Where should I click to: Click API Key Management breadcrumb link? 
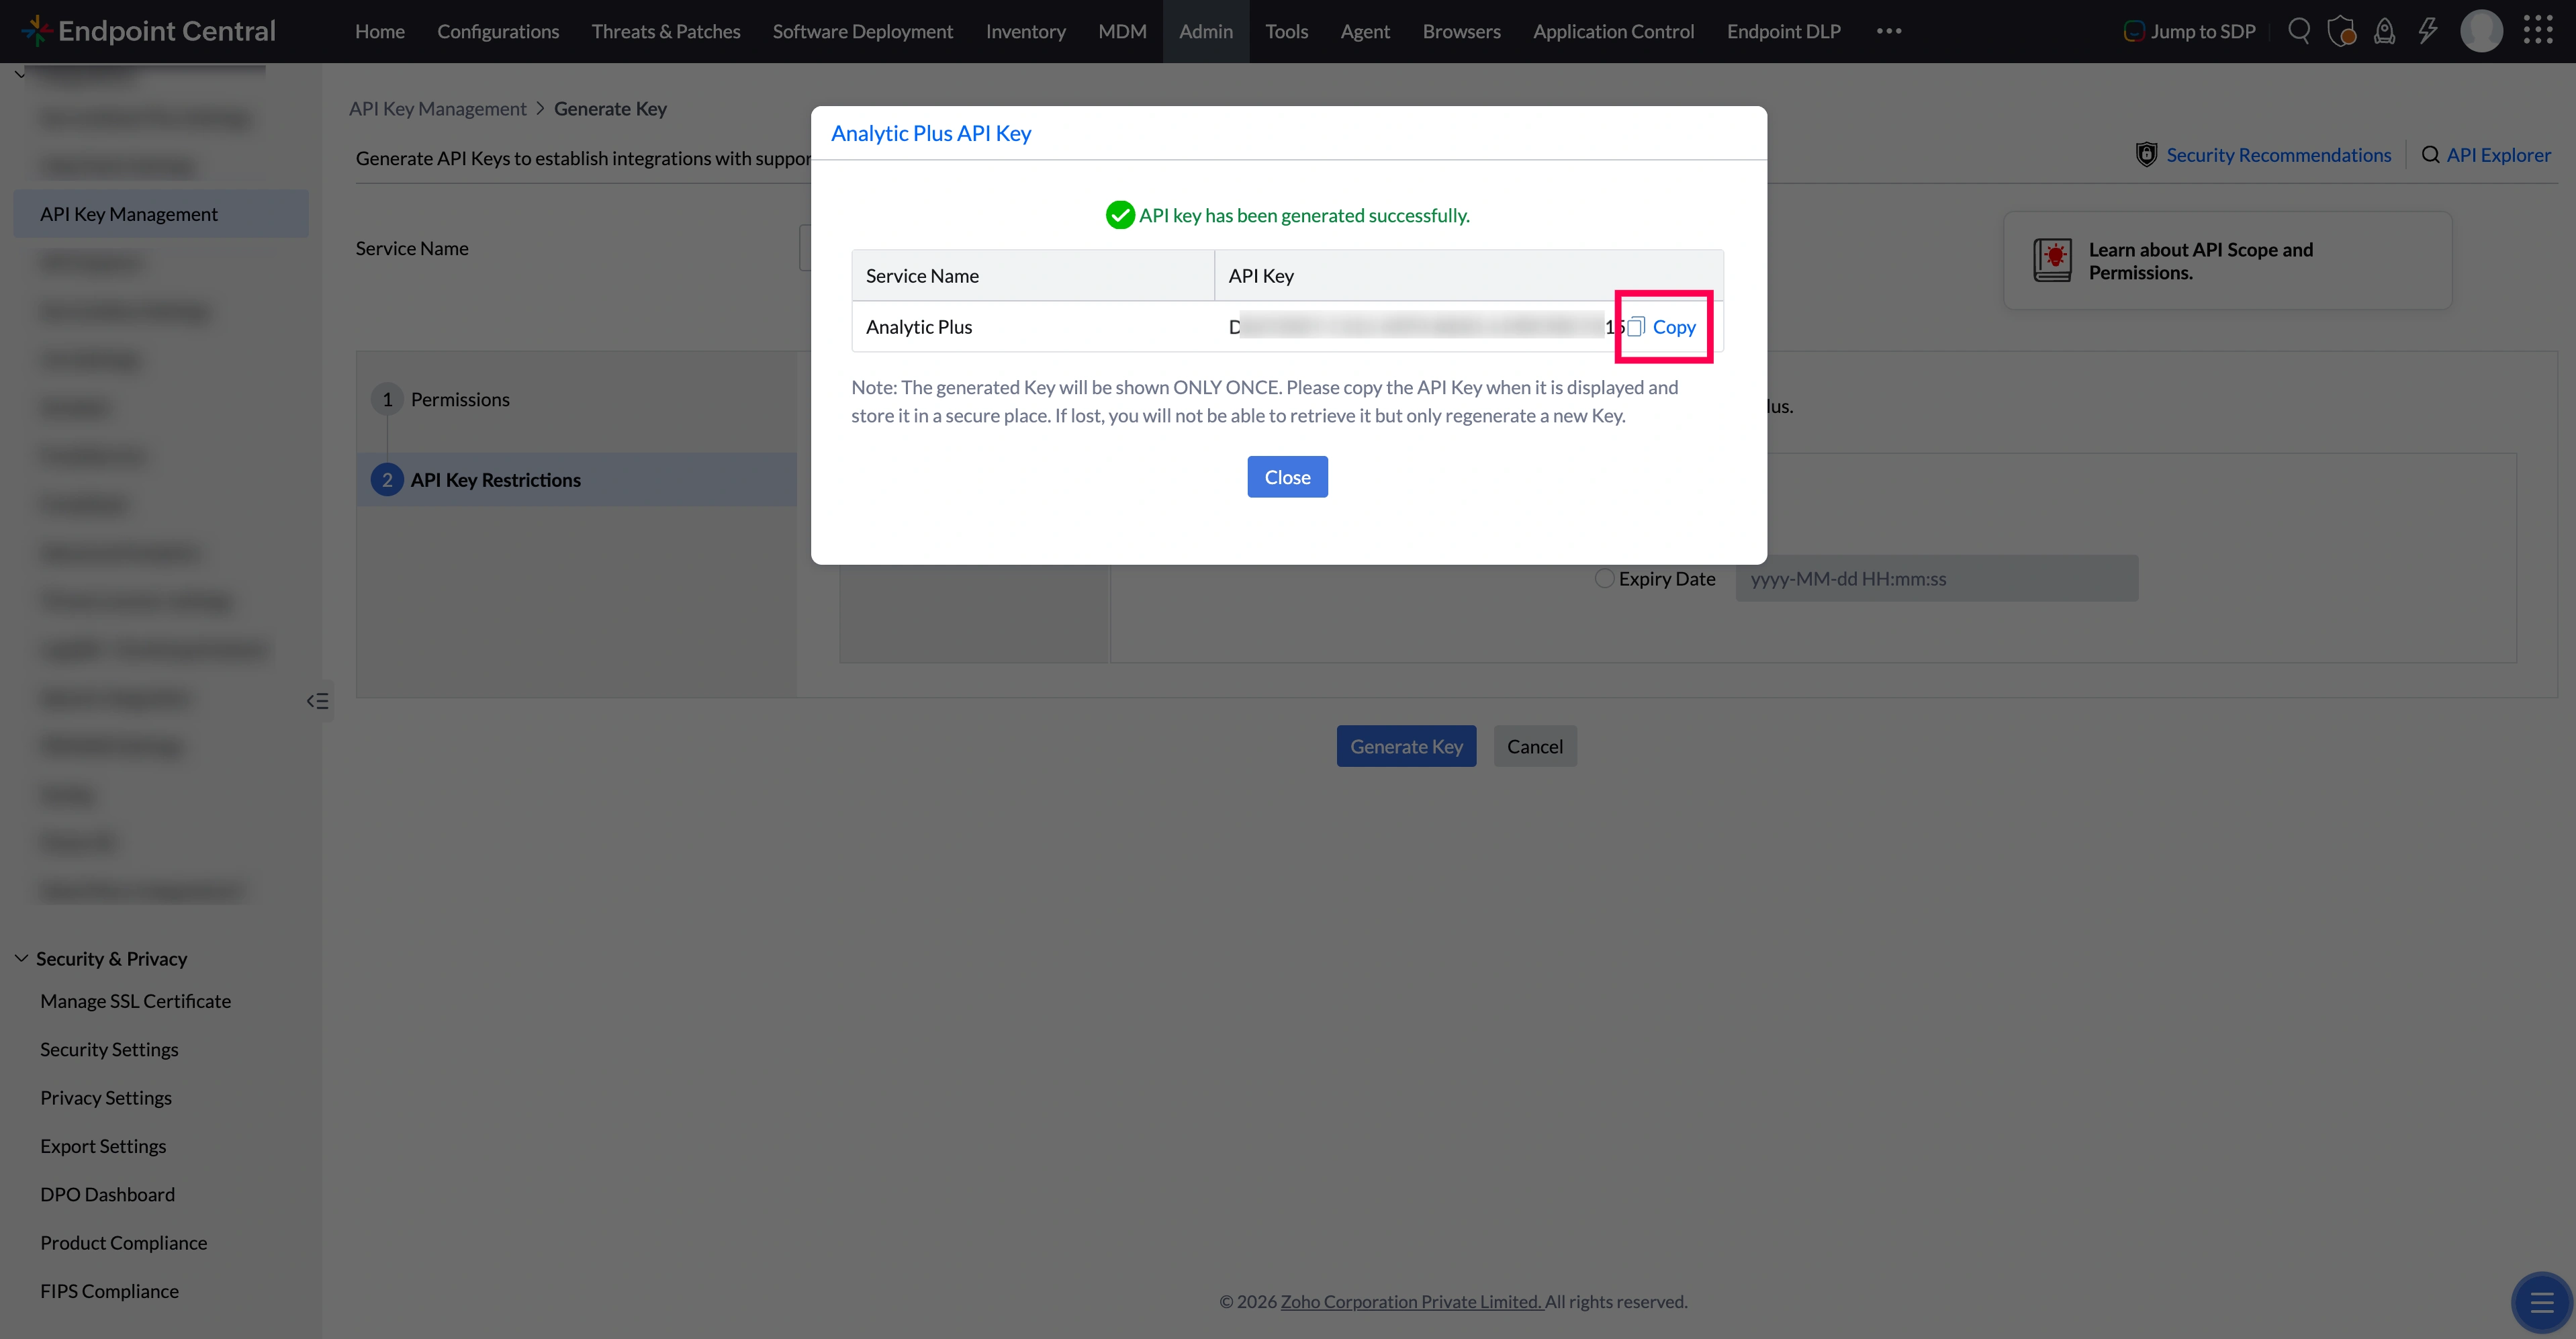pos(437,108)
